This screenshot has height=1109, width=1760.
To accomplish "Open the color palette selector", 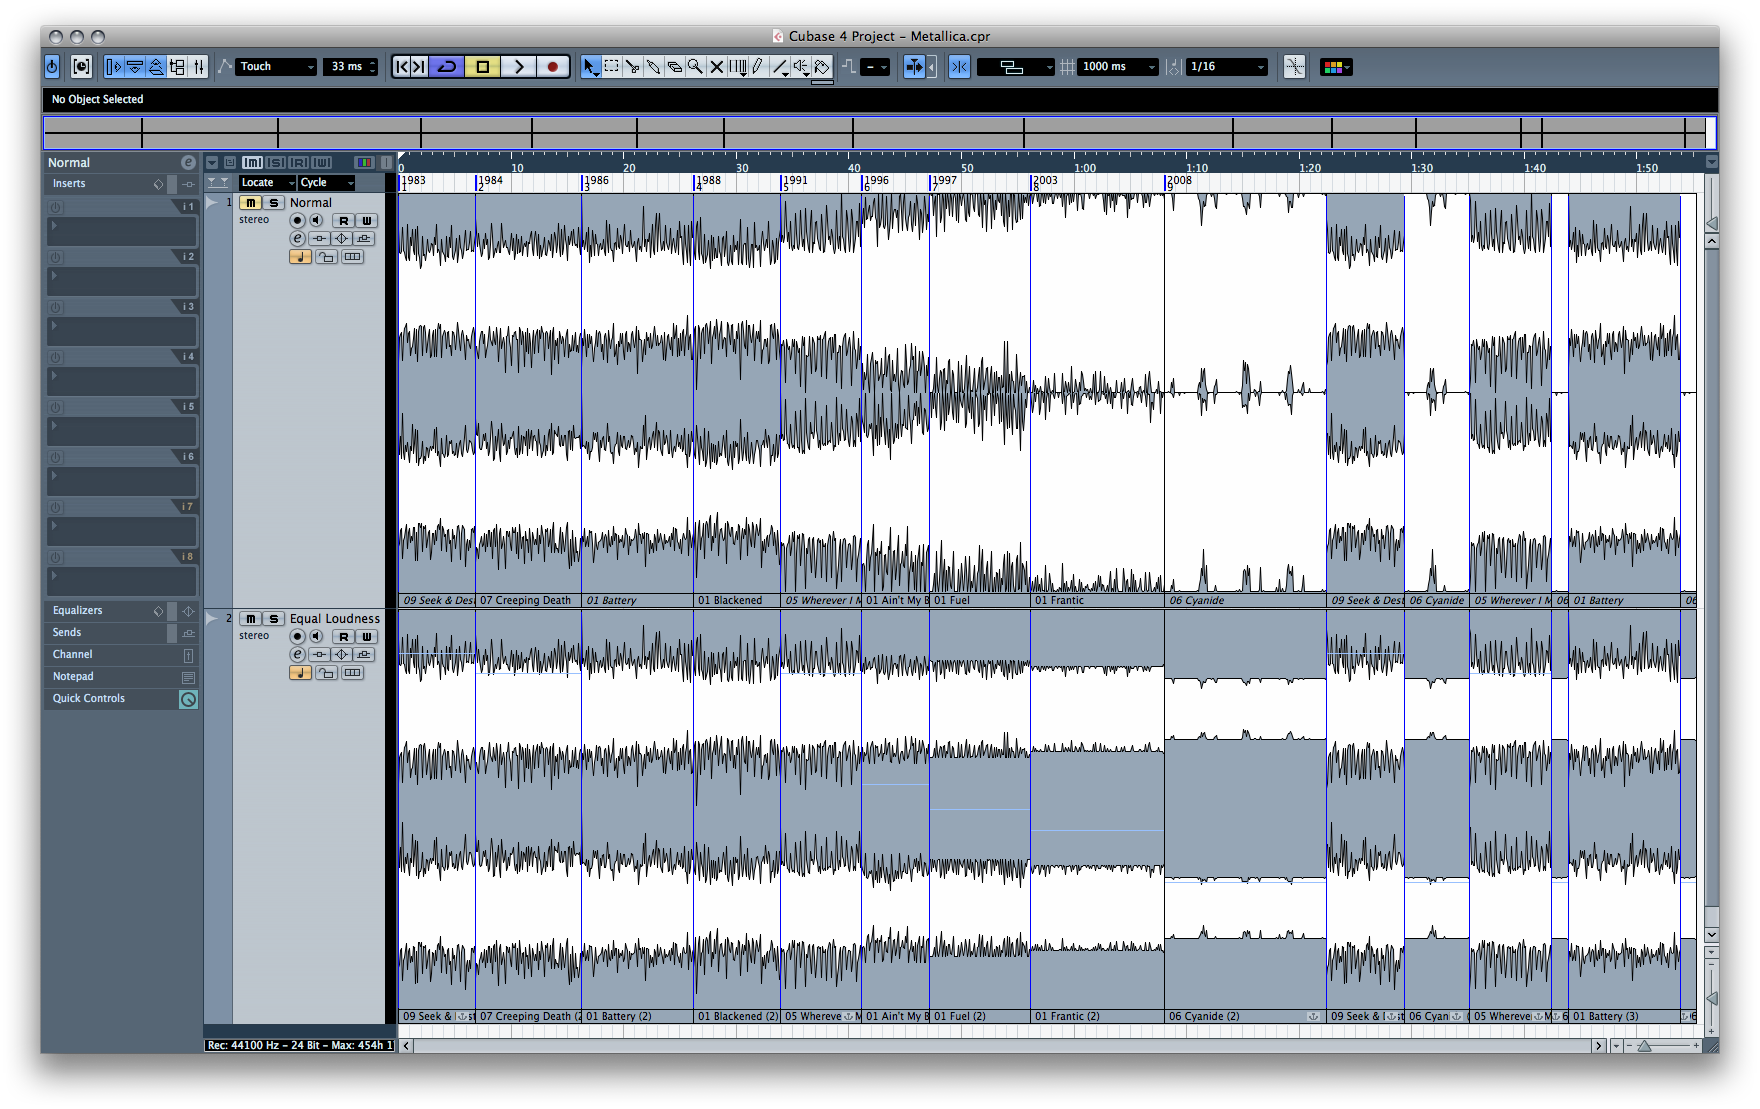I will (x=1336, y=67).
